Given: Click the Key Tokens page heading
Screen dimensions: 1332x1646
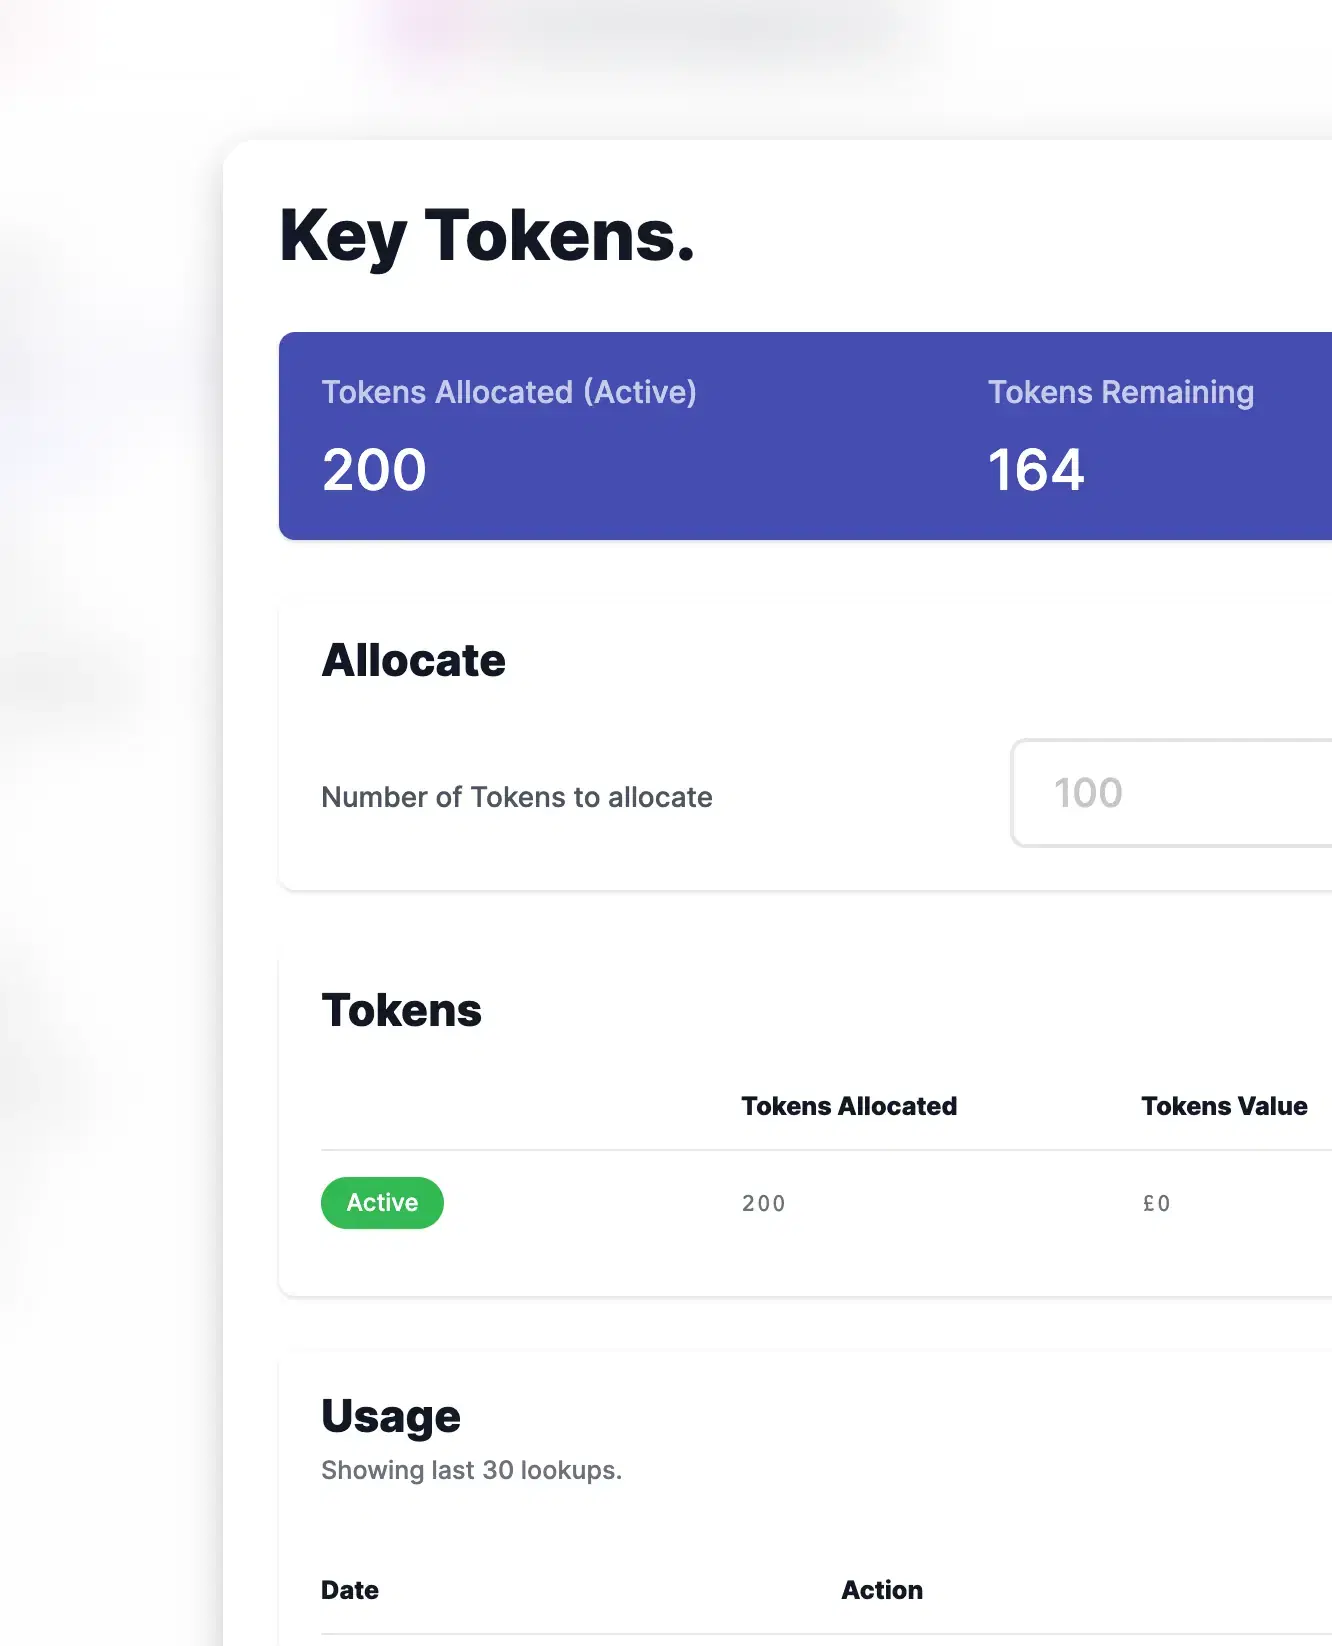Looking at the screenshot, I should (487, 237).
